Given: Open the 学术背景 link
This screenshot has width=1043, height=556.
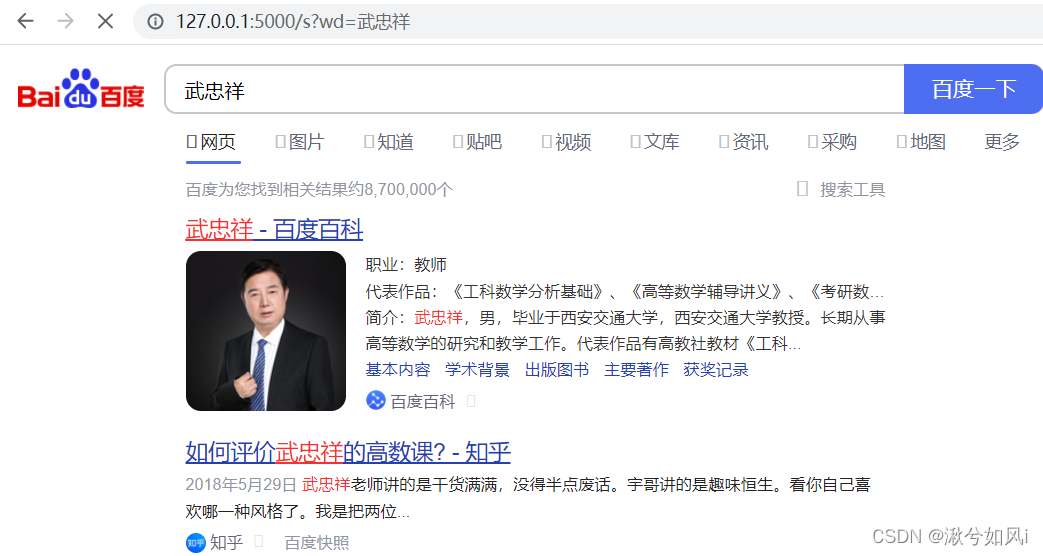Looking at the screenshot, I should [x=477, y=370].
